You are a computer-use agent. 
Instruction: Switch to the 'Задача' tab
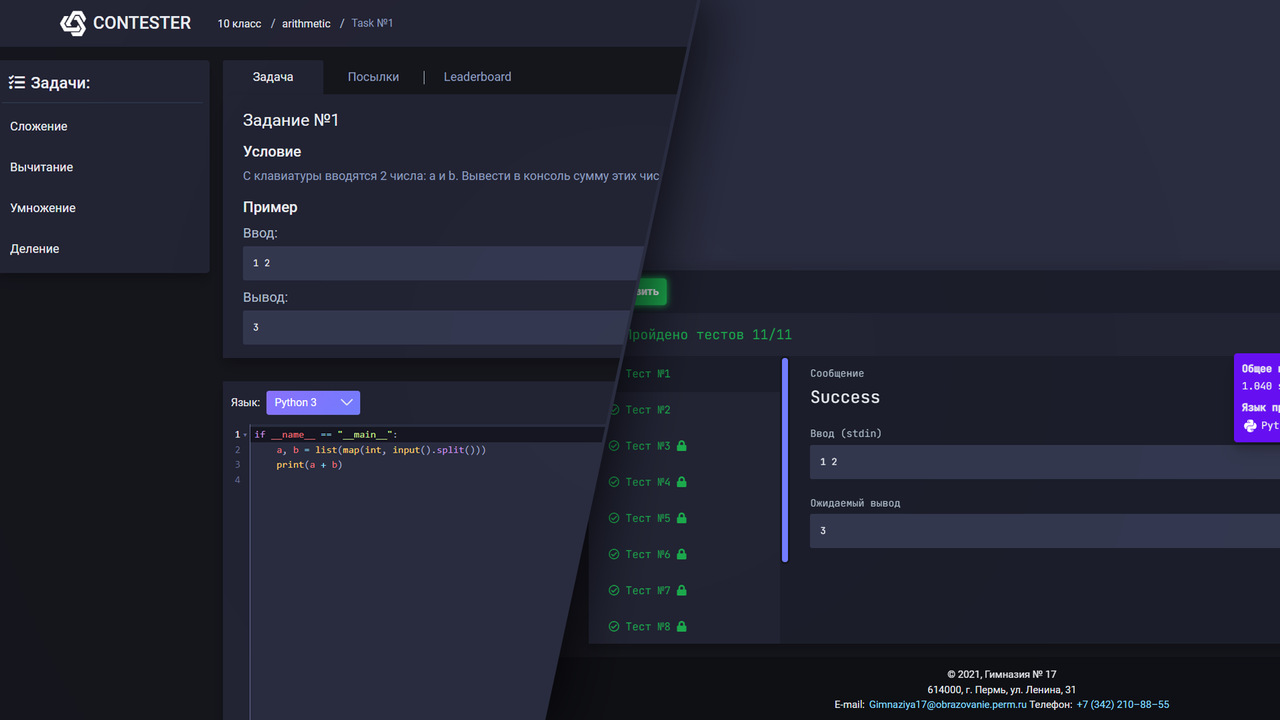coord(273,77)
